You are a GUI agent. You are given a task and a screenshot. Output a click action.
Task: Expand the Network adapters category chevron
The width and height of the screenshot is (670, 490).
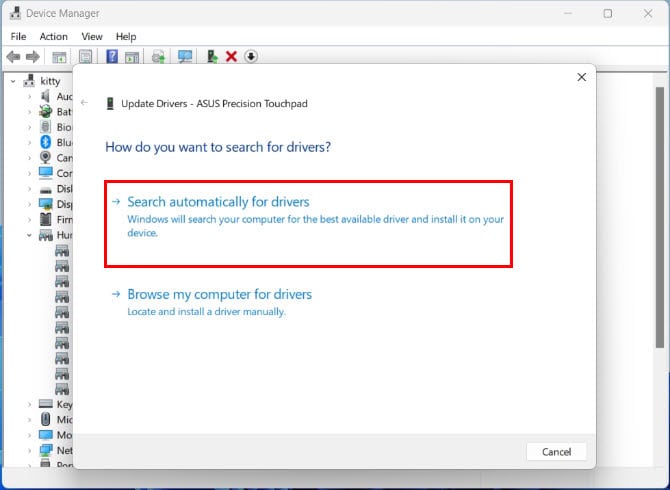pyautogui.click(x=29, y=450)
